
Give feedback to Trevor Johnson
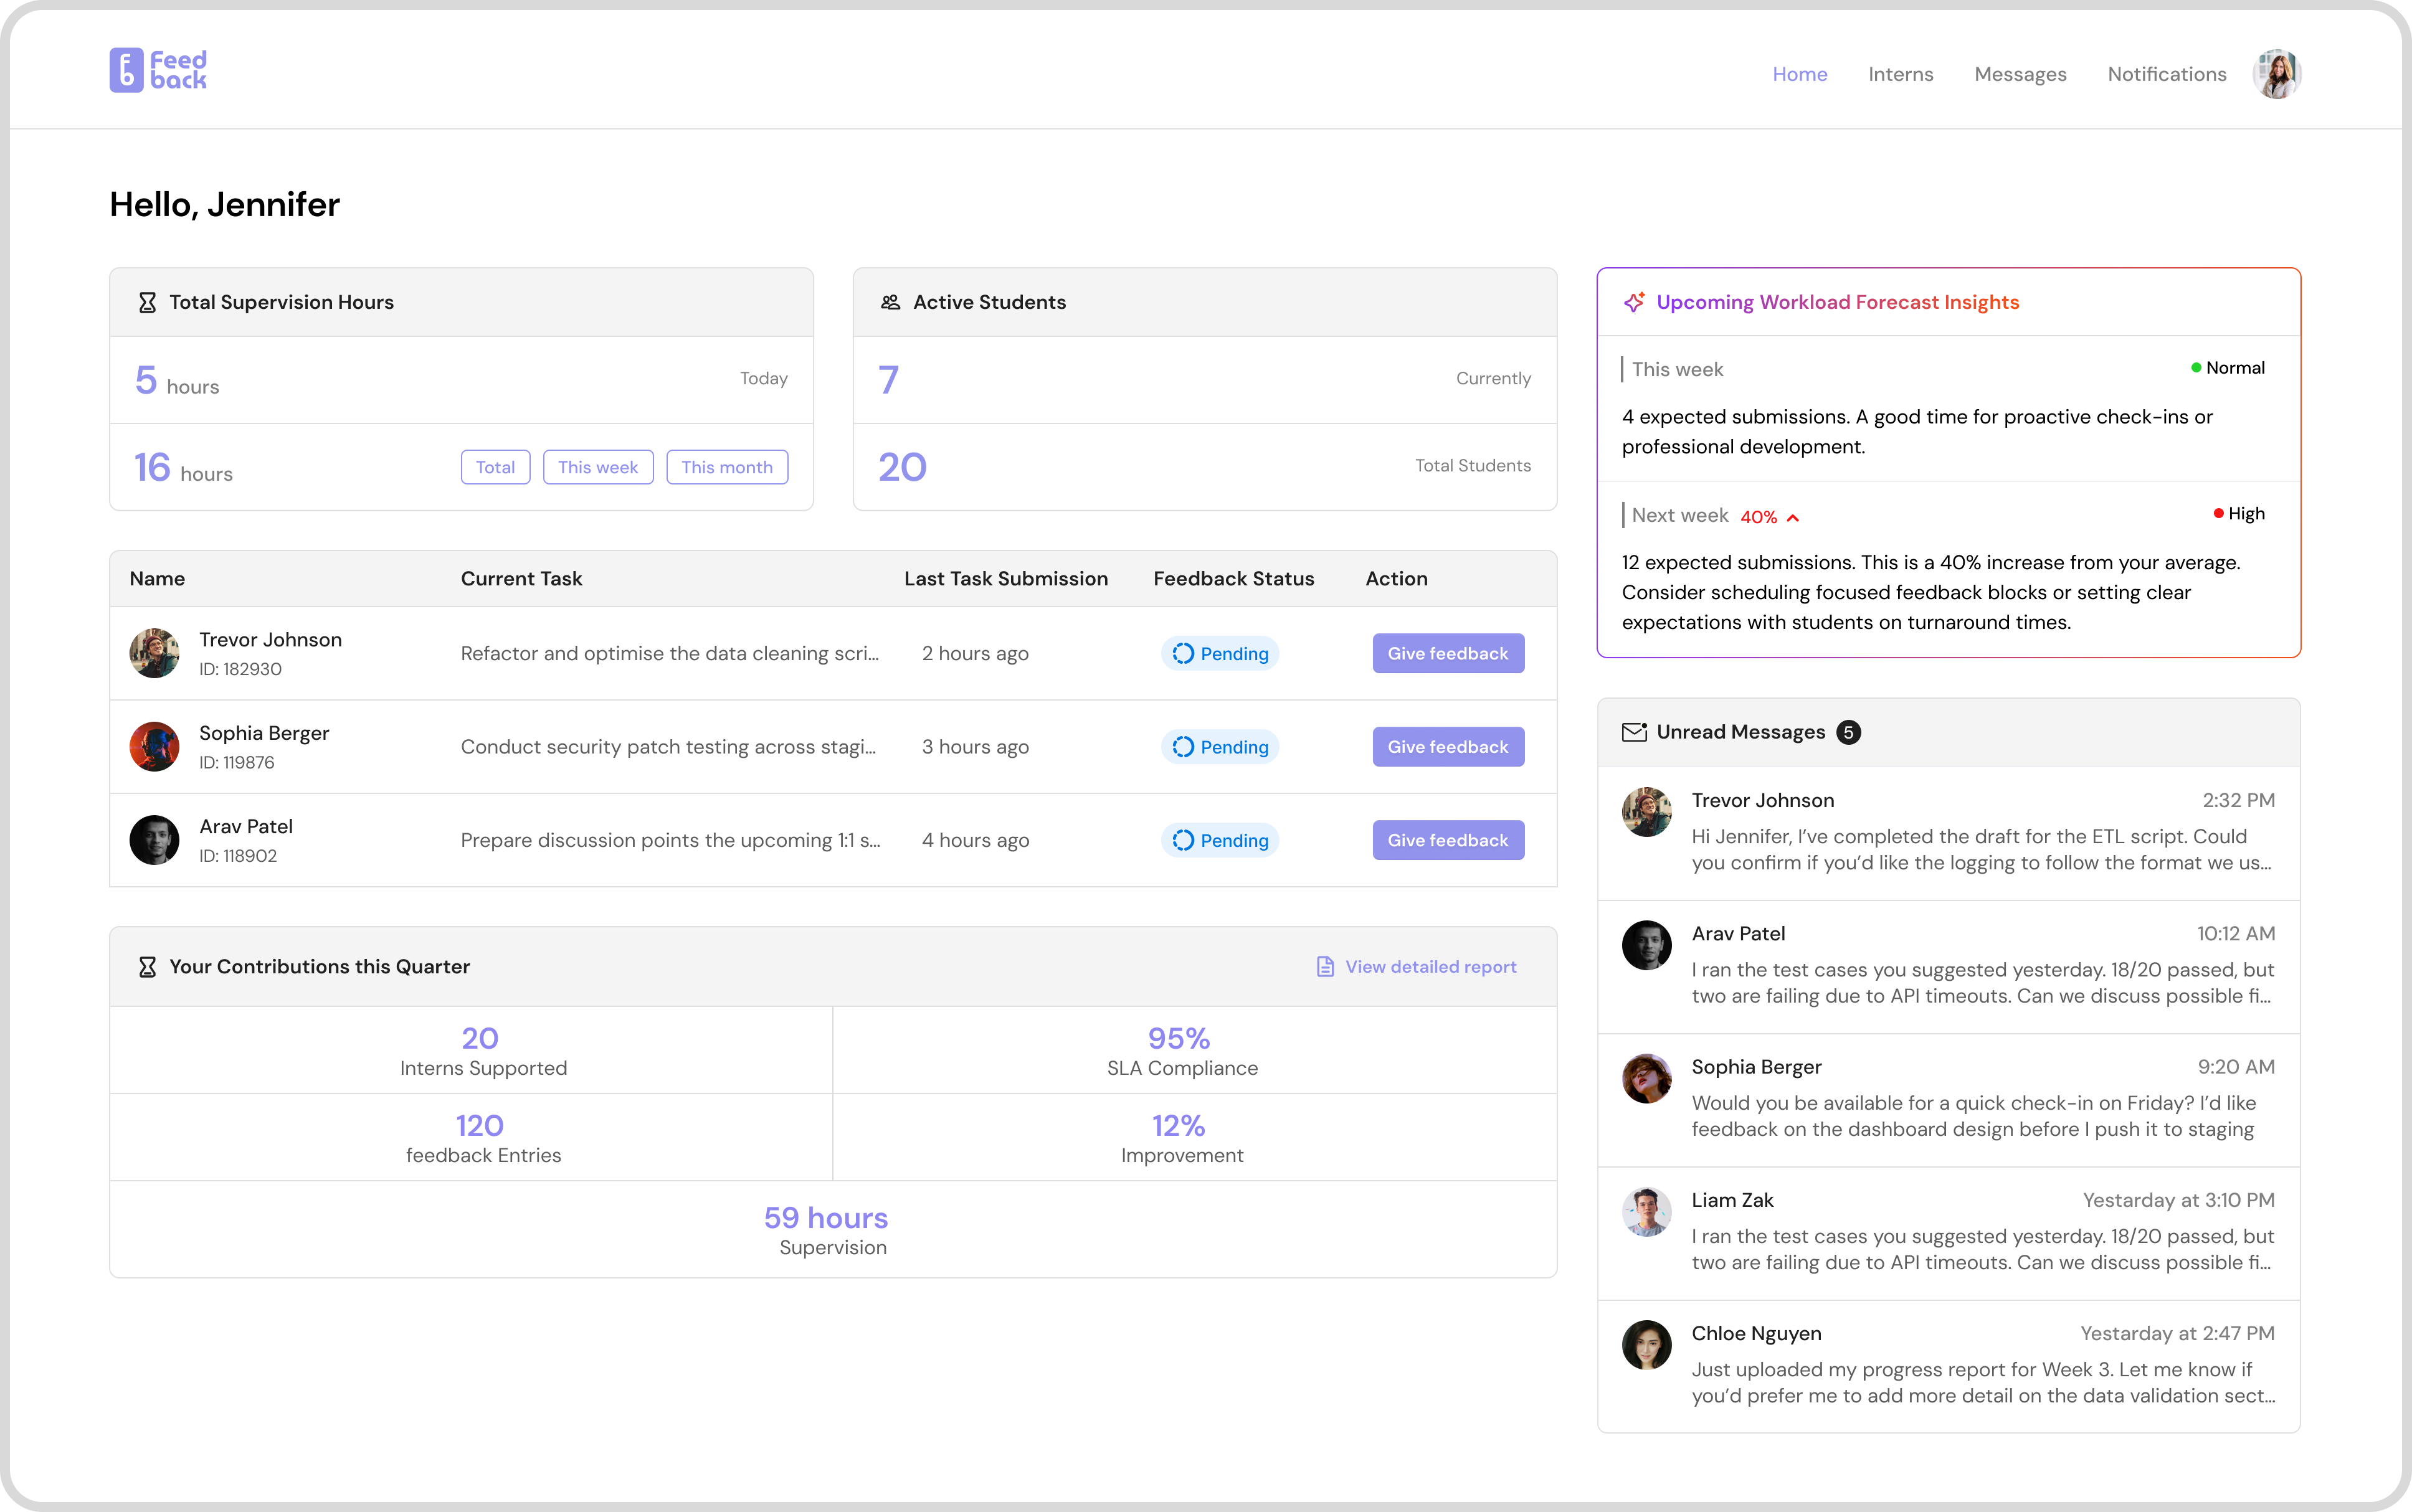click(x=1448, y=654)
